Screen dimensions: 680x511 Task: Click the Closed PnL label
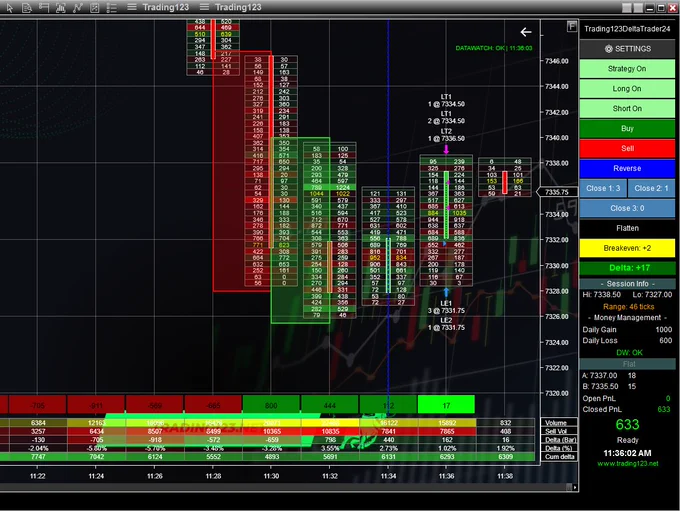point(602,409)
